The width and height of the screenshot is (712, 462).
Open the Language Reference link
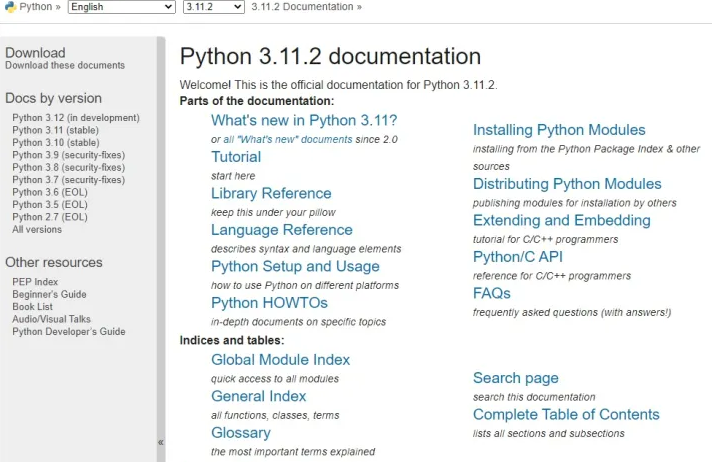(x=282, y=230)
